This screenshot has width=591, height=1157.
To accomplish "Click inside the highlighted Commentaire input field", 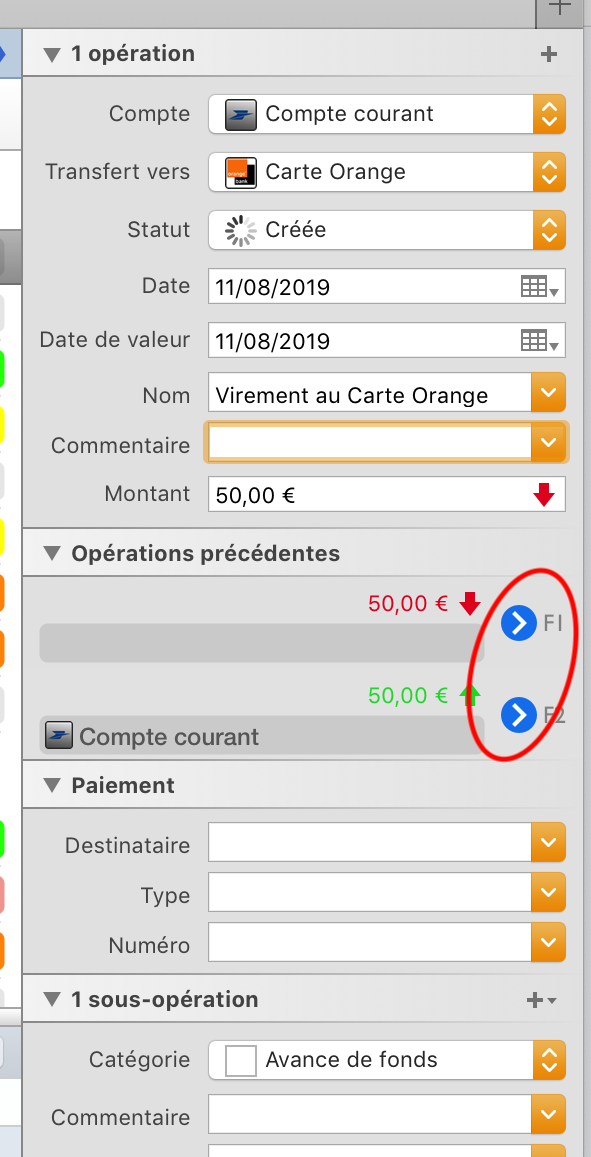I will point(370,442).
